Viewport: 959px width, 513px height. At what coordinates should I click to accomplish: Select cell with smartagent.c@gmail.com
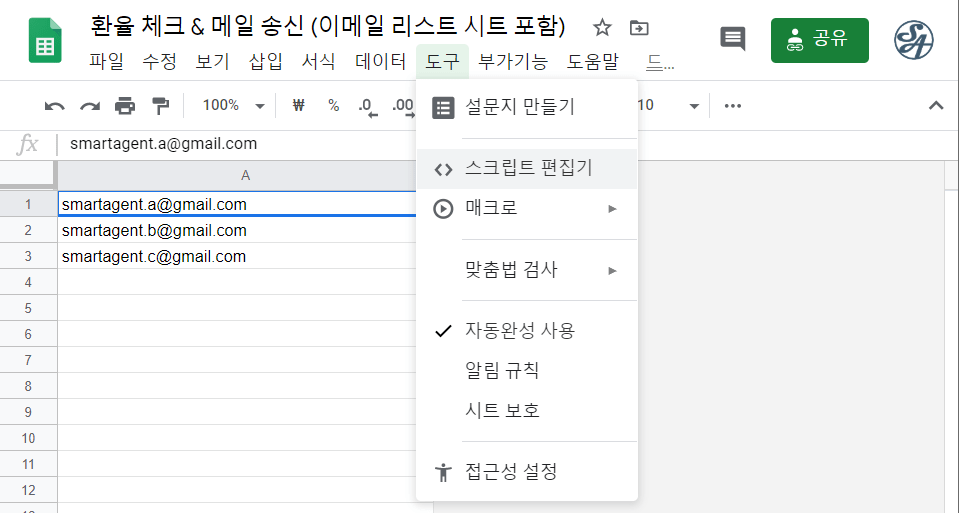pyautogui.click(x=237, y=256)
